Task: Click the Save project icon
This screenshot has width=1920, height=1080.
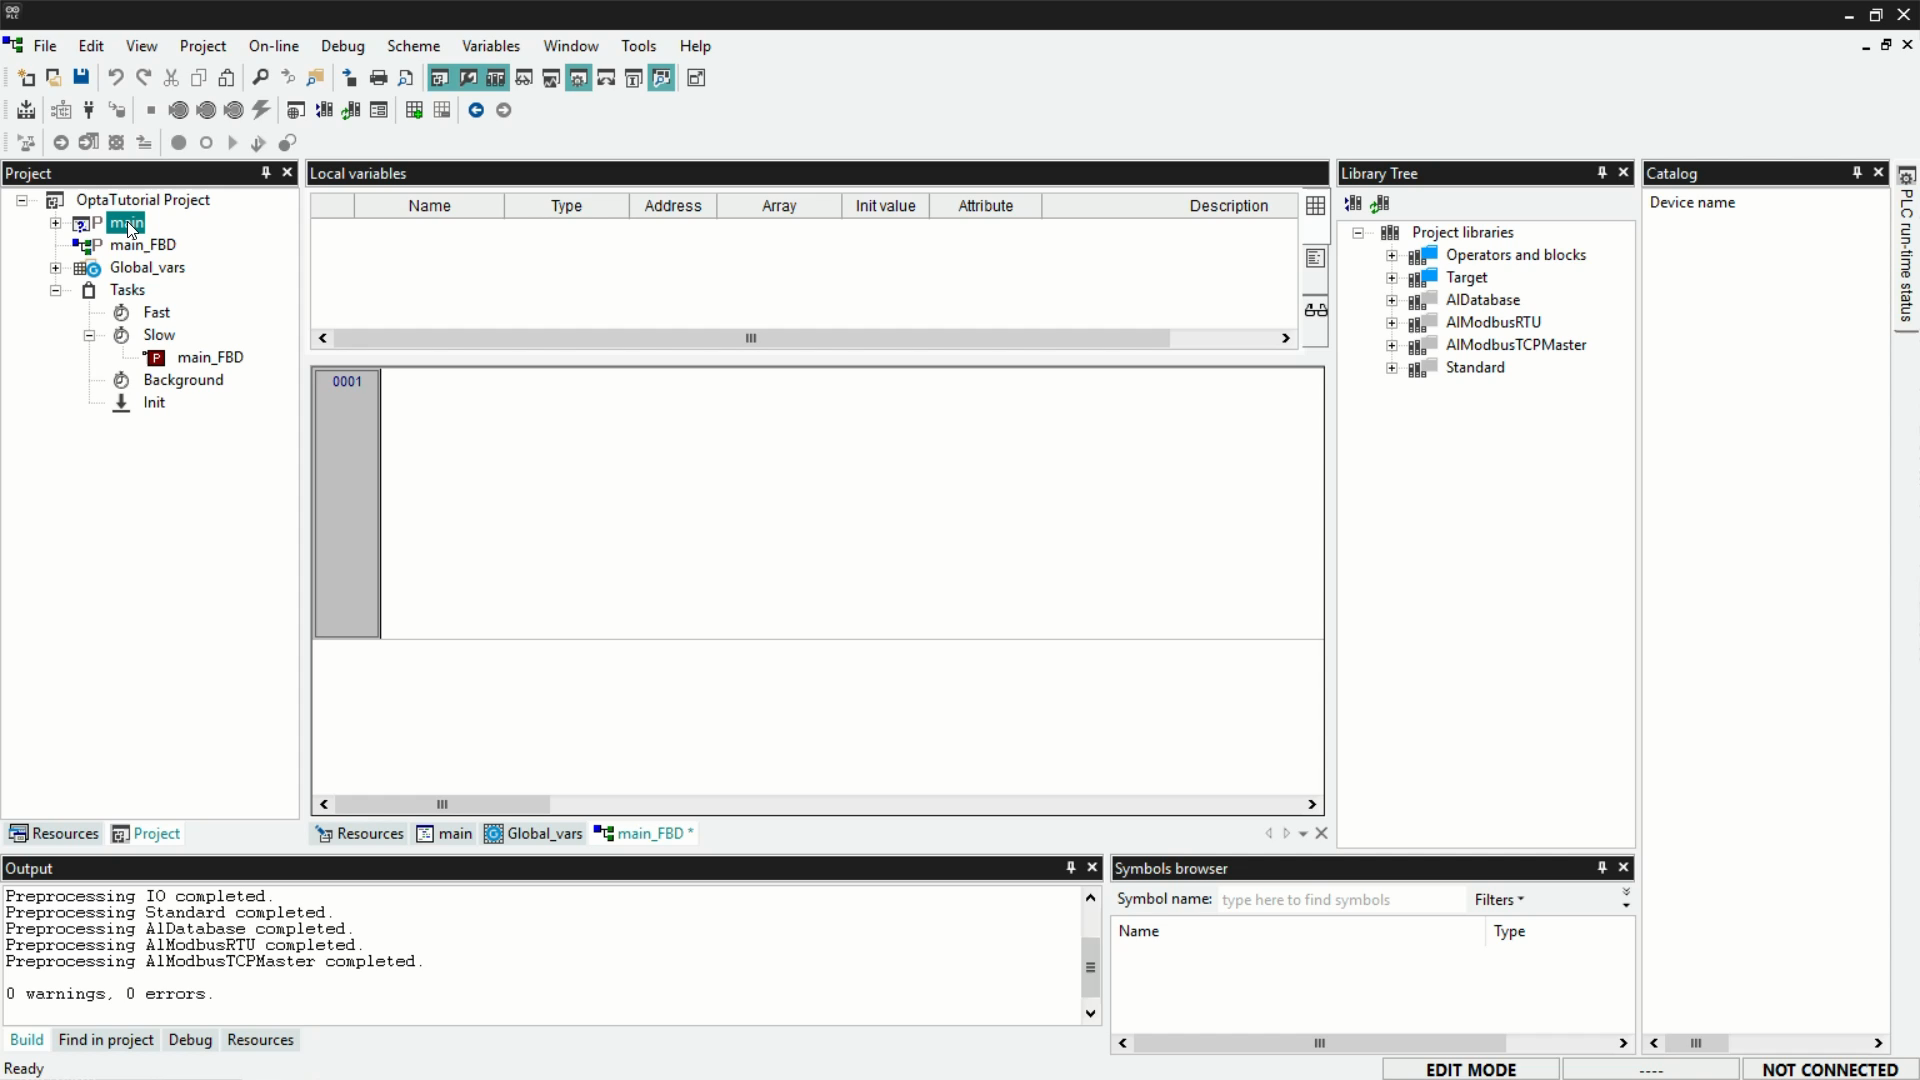Action: point(81,78)
